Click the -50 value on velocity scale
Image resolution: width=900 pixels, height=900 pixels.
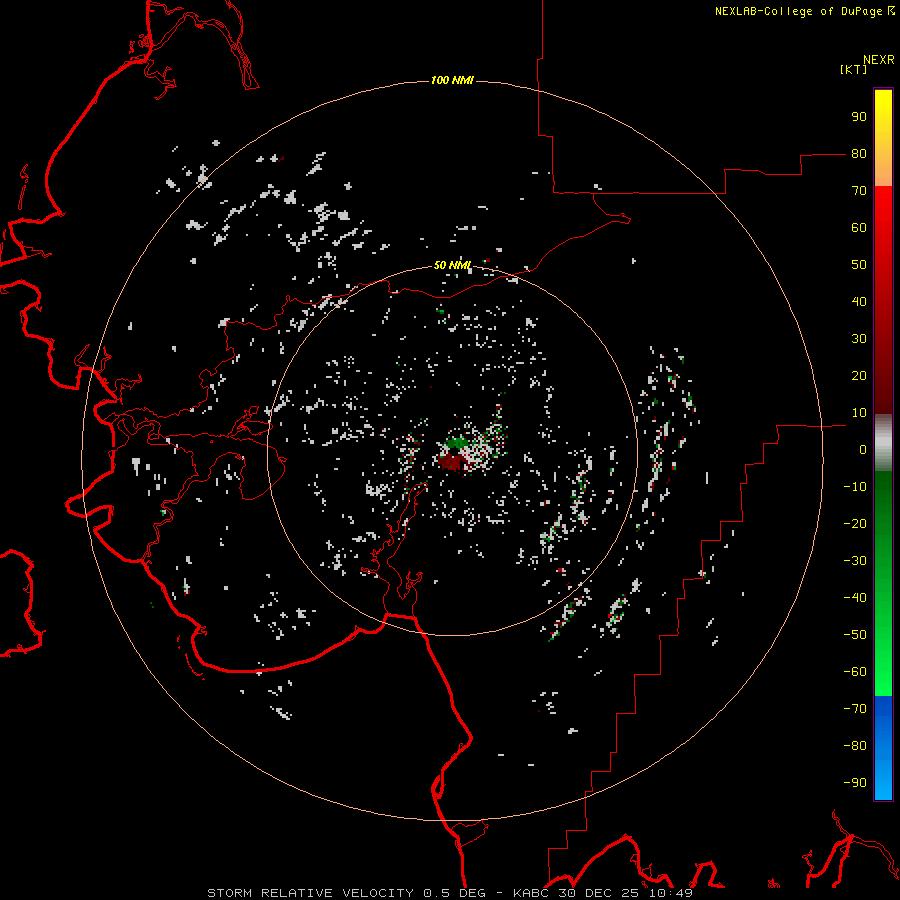(855, 635)
